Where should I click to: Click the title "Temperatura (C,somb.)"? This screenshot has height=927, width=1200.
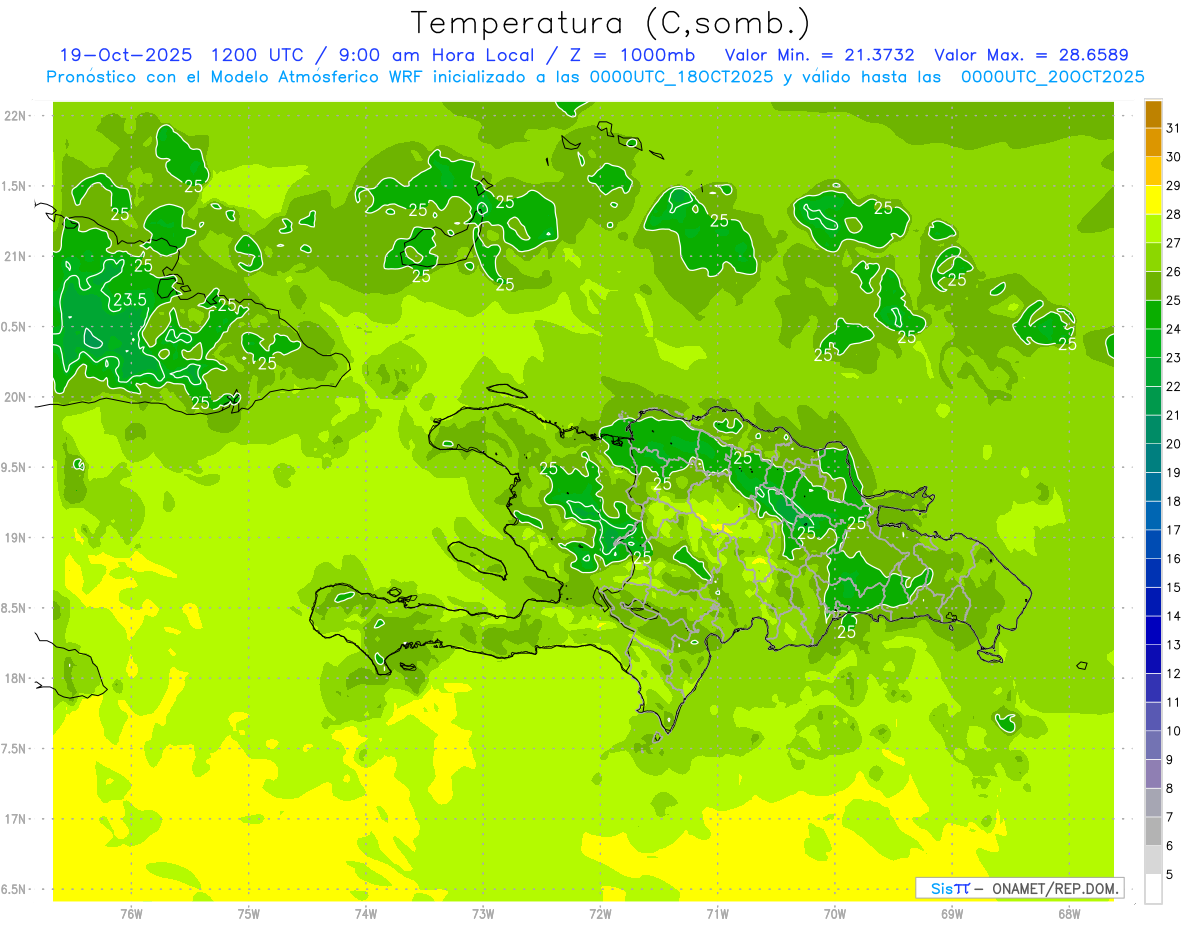click(x=611, y=23)
